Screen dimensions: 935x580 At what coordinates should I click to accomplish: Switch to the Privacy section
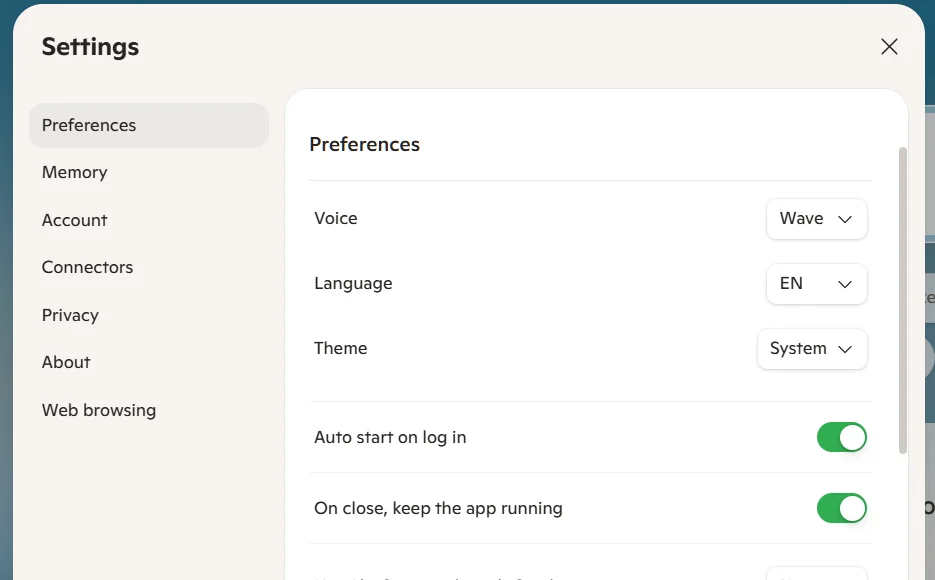[70, 315]
